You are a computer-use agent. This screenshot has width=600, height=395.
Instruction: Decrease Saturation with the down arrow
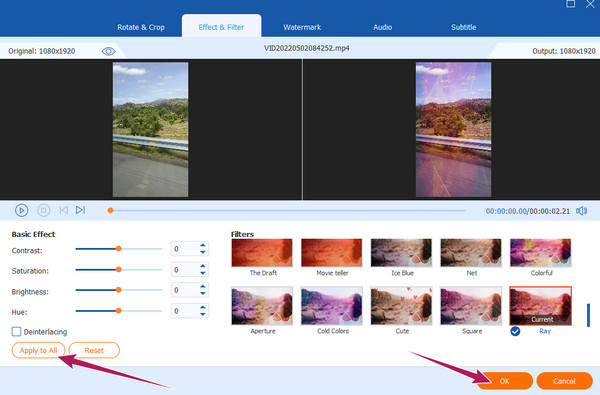tap(203, 273)
